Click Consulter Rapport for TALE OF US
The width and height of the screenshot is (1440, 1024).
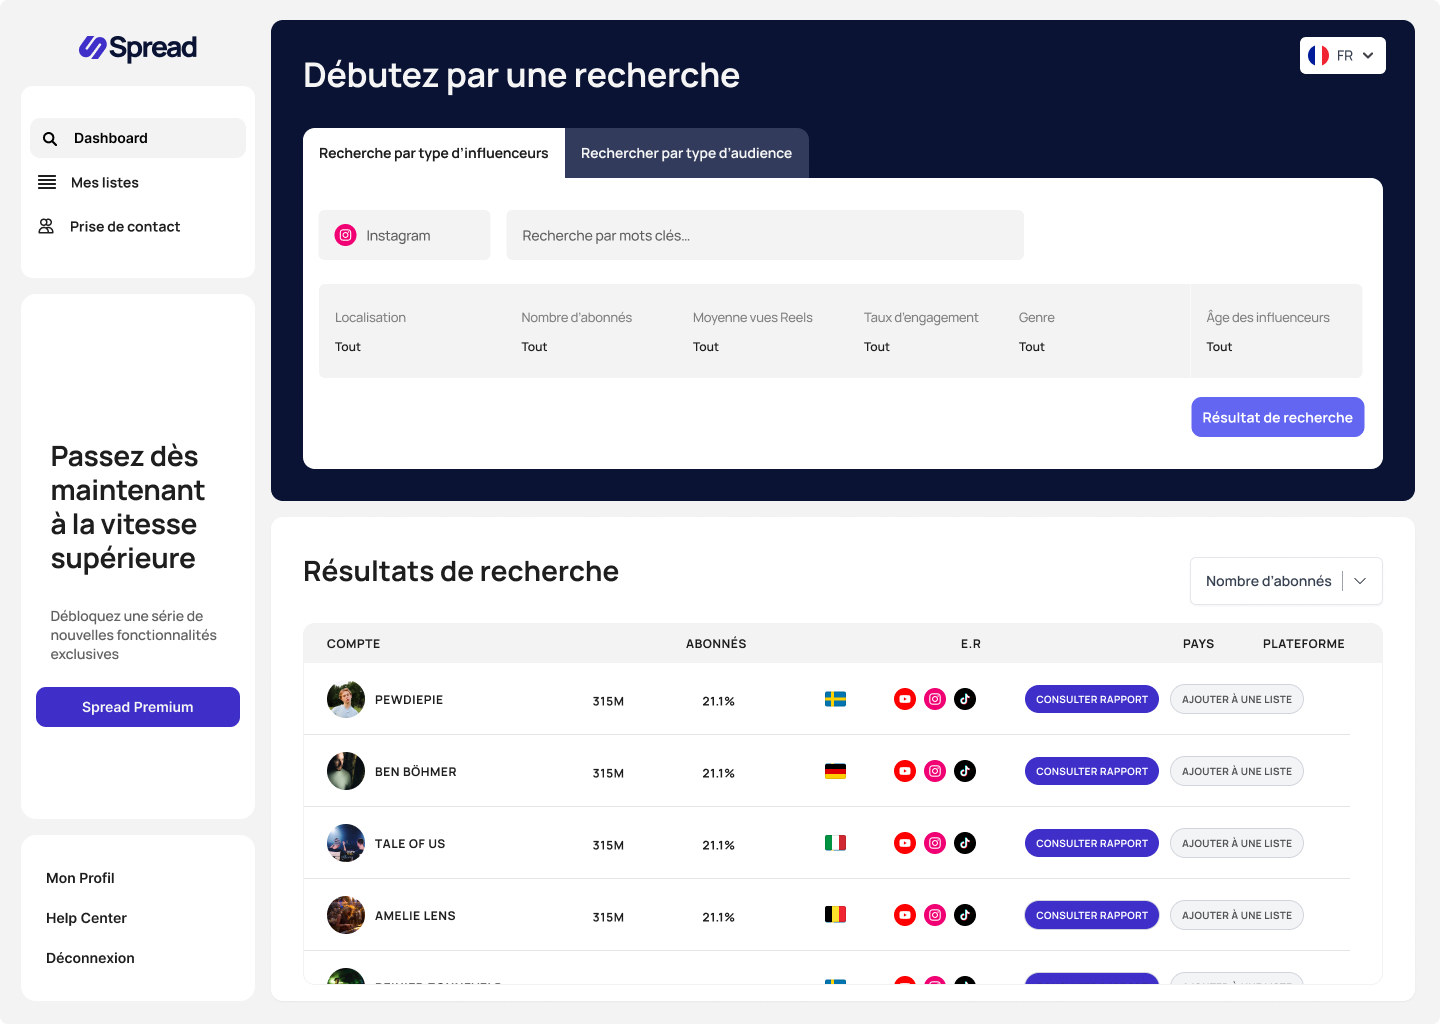pos(1092,843)
